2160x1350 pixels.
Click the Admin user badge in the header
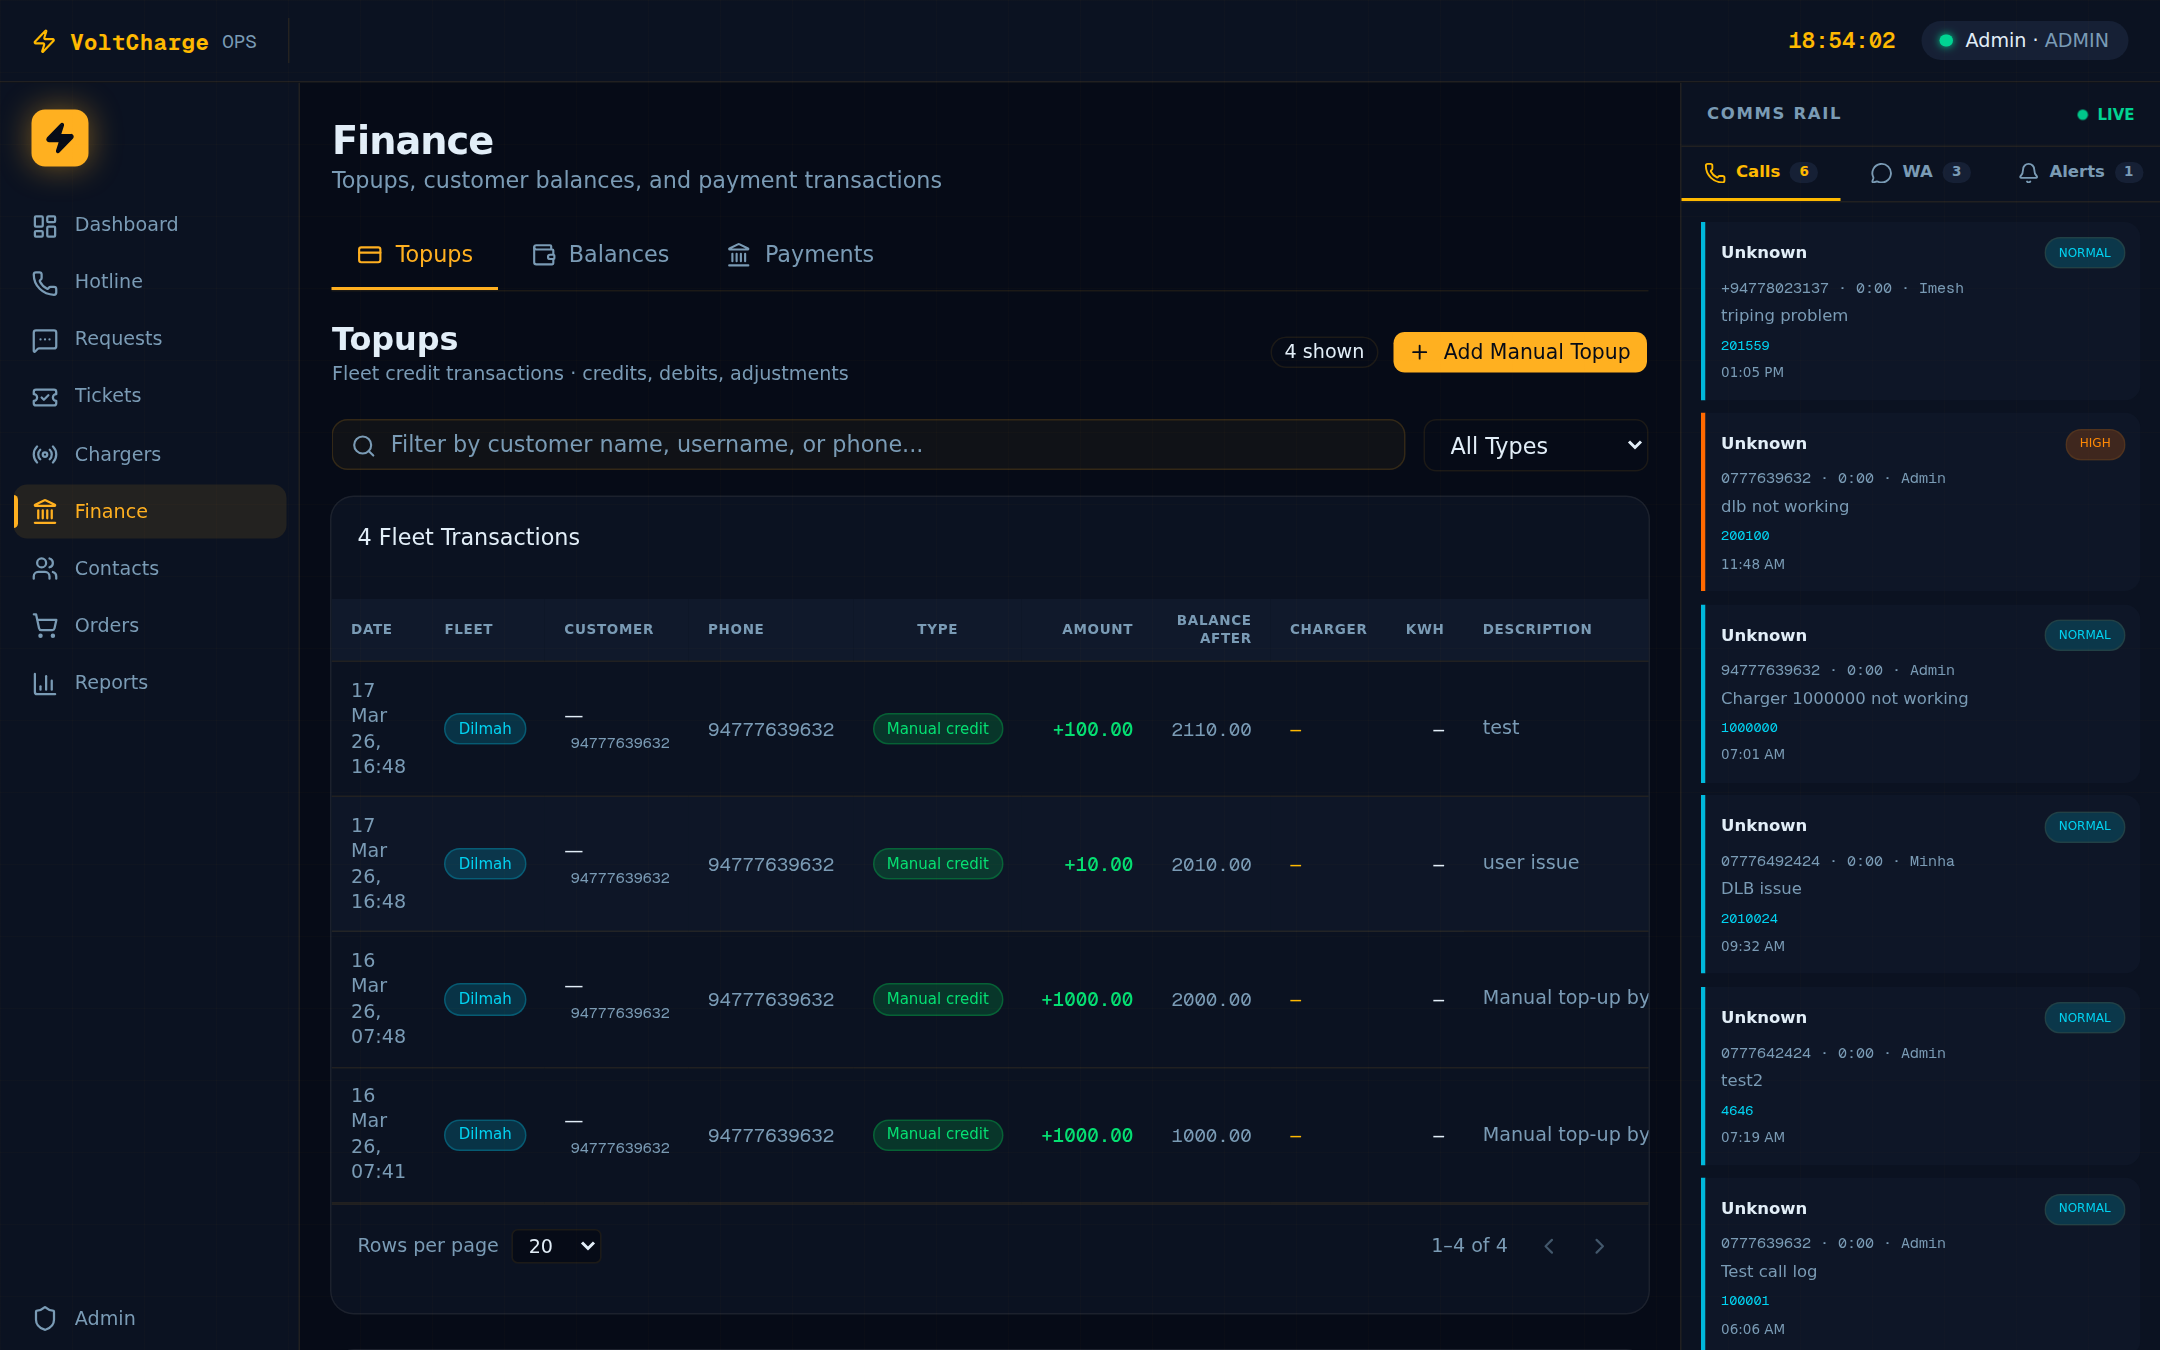2024,41
